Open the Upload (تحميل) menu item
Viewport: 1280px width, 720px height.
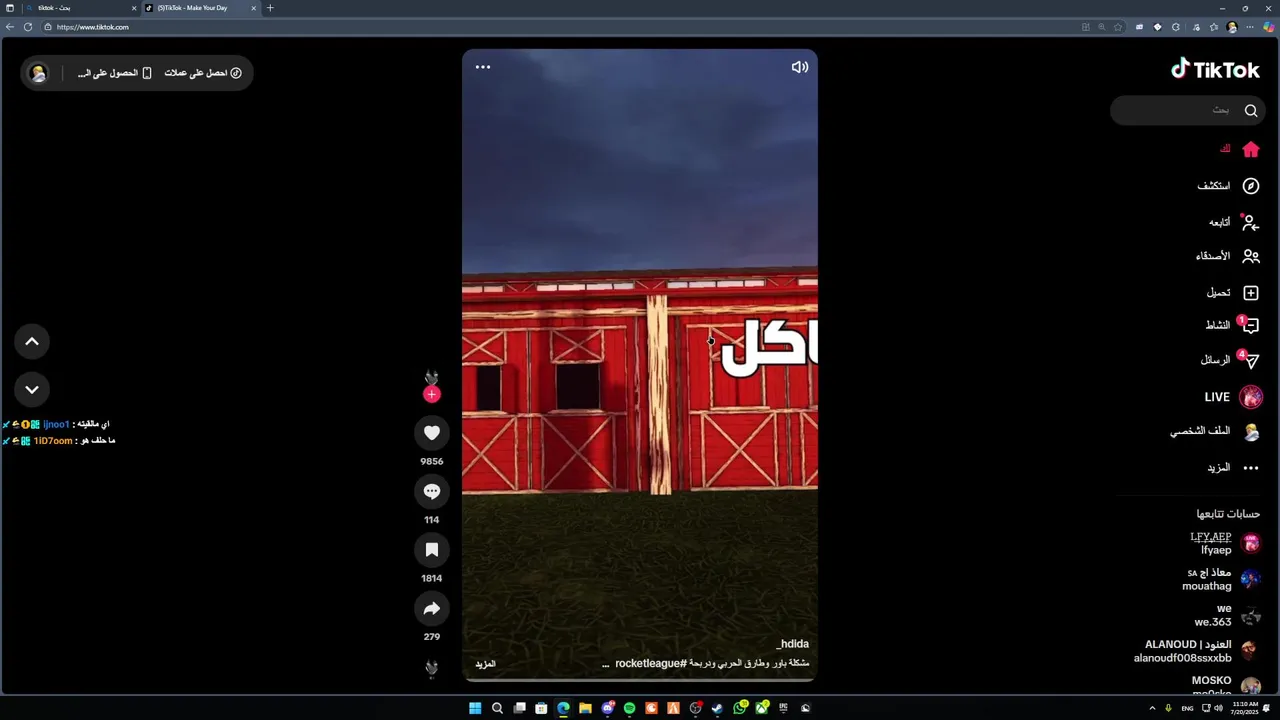pyautogui.click(x=1232, y=293)
